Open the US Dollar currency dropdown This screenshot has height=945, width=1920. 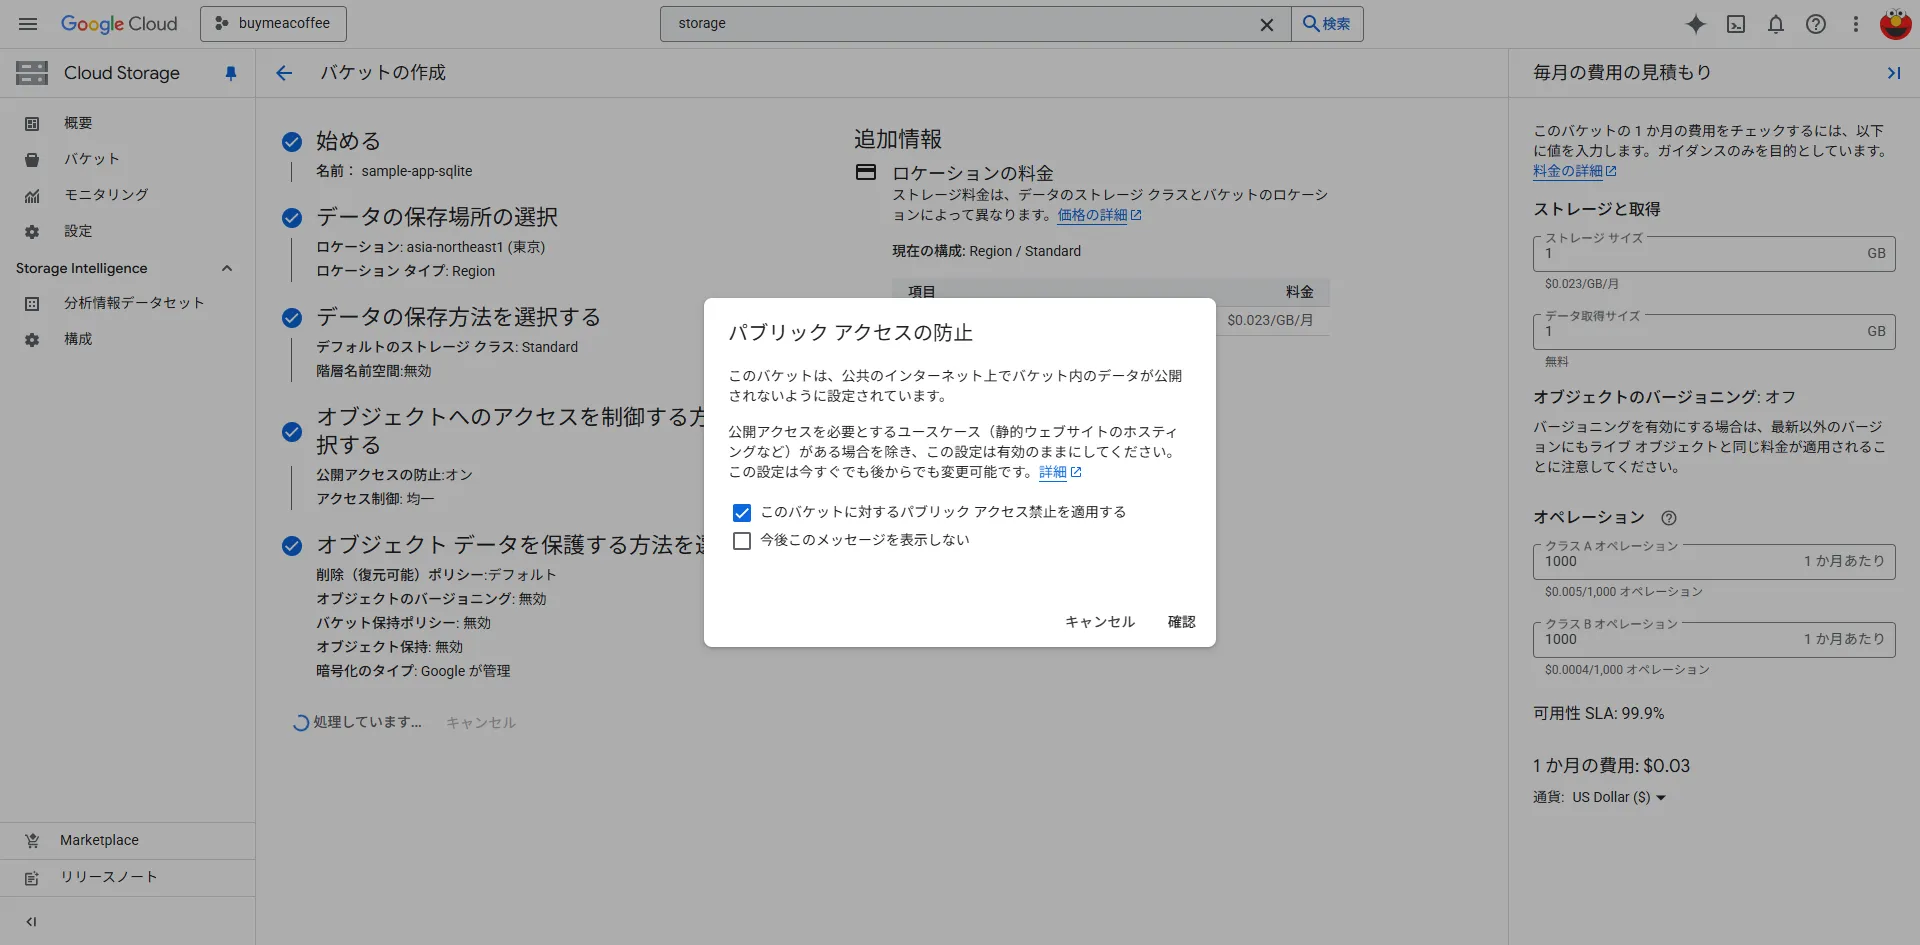[x=1619, y=798]
